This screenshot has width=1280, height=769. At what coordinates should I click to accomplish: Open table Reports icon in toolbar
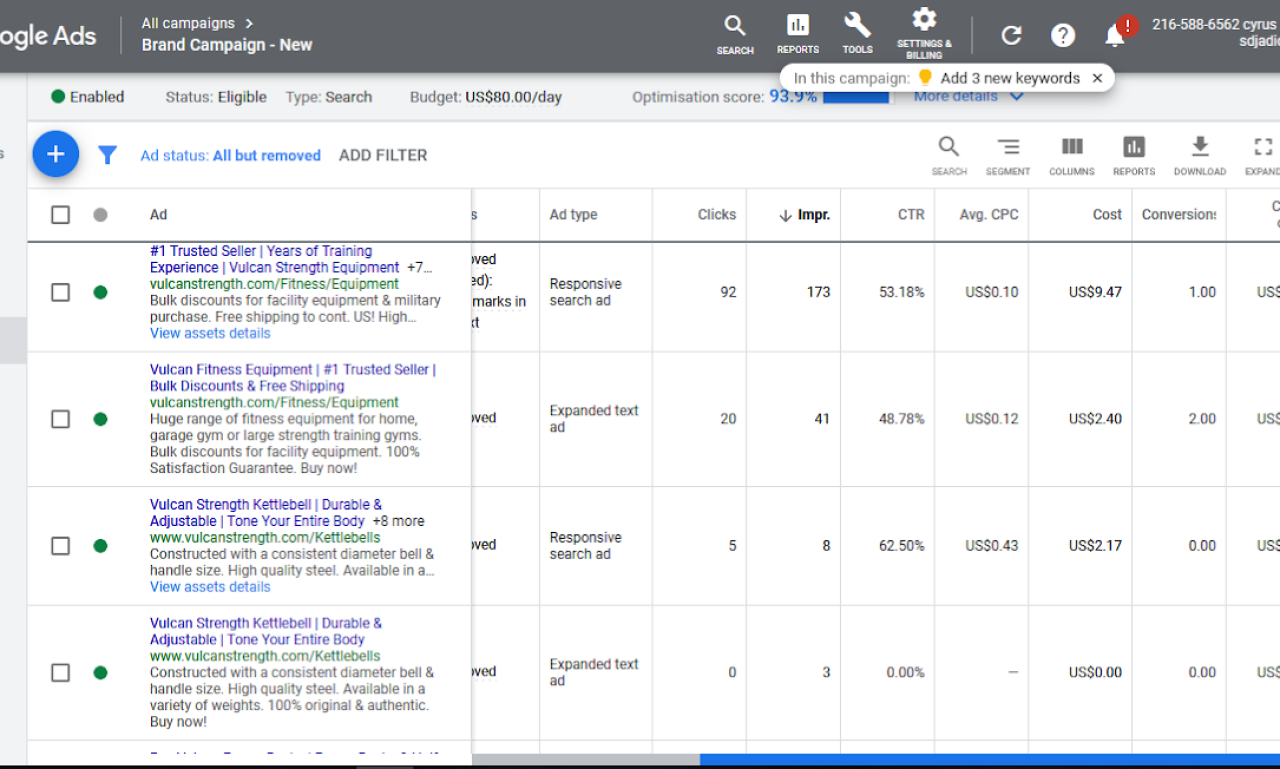(1134, 156)
